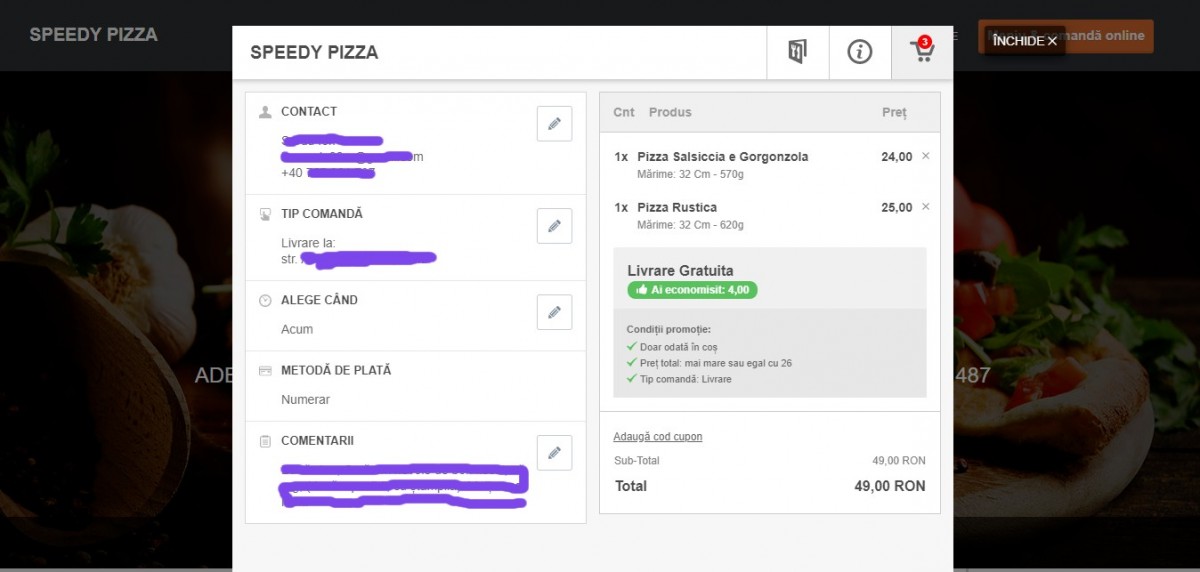
Task: Click the SPEEDY PIZZA site logo
Action: pyautogui.click(x=93, y=35)
